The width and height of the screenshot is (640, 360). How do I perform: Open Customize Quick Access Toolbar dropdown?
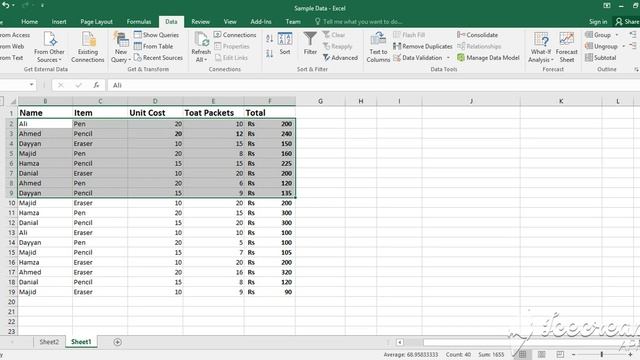coord(42,5)
